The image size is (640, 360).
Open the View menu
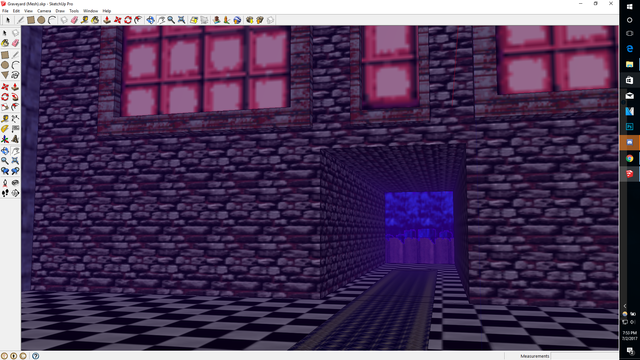click(29, 11)
